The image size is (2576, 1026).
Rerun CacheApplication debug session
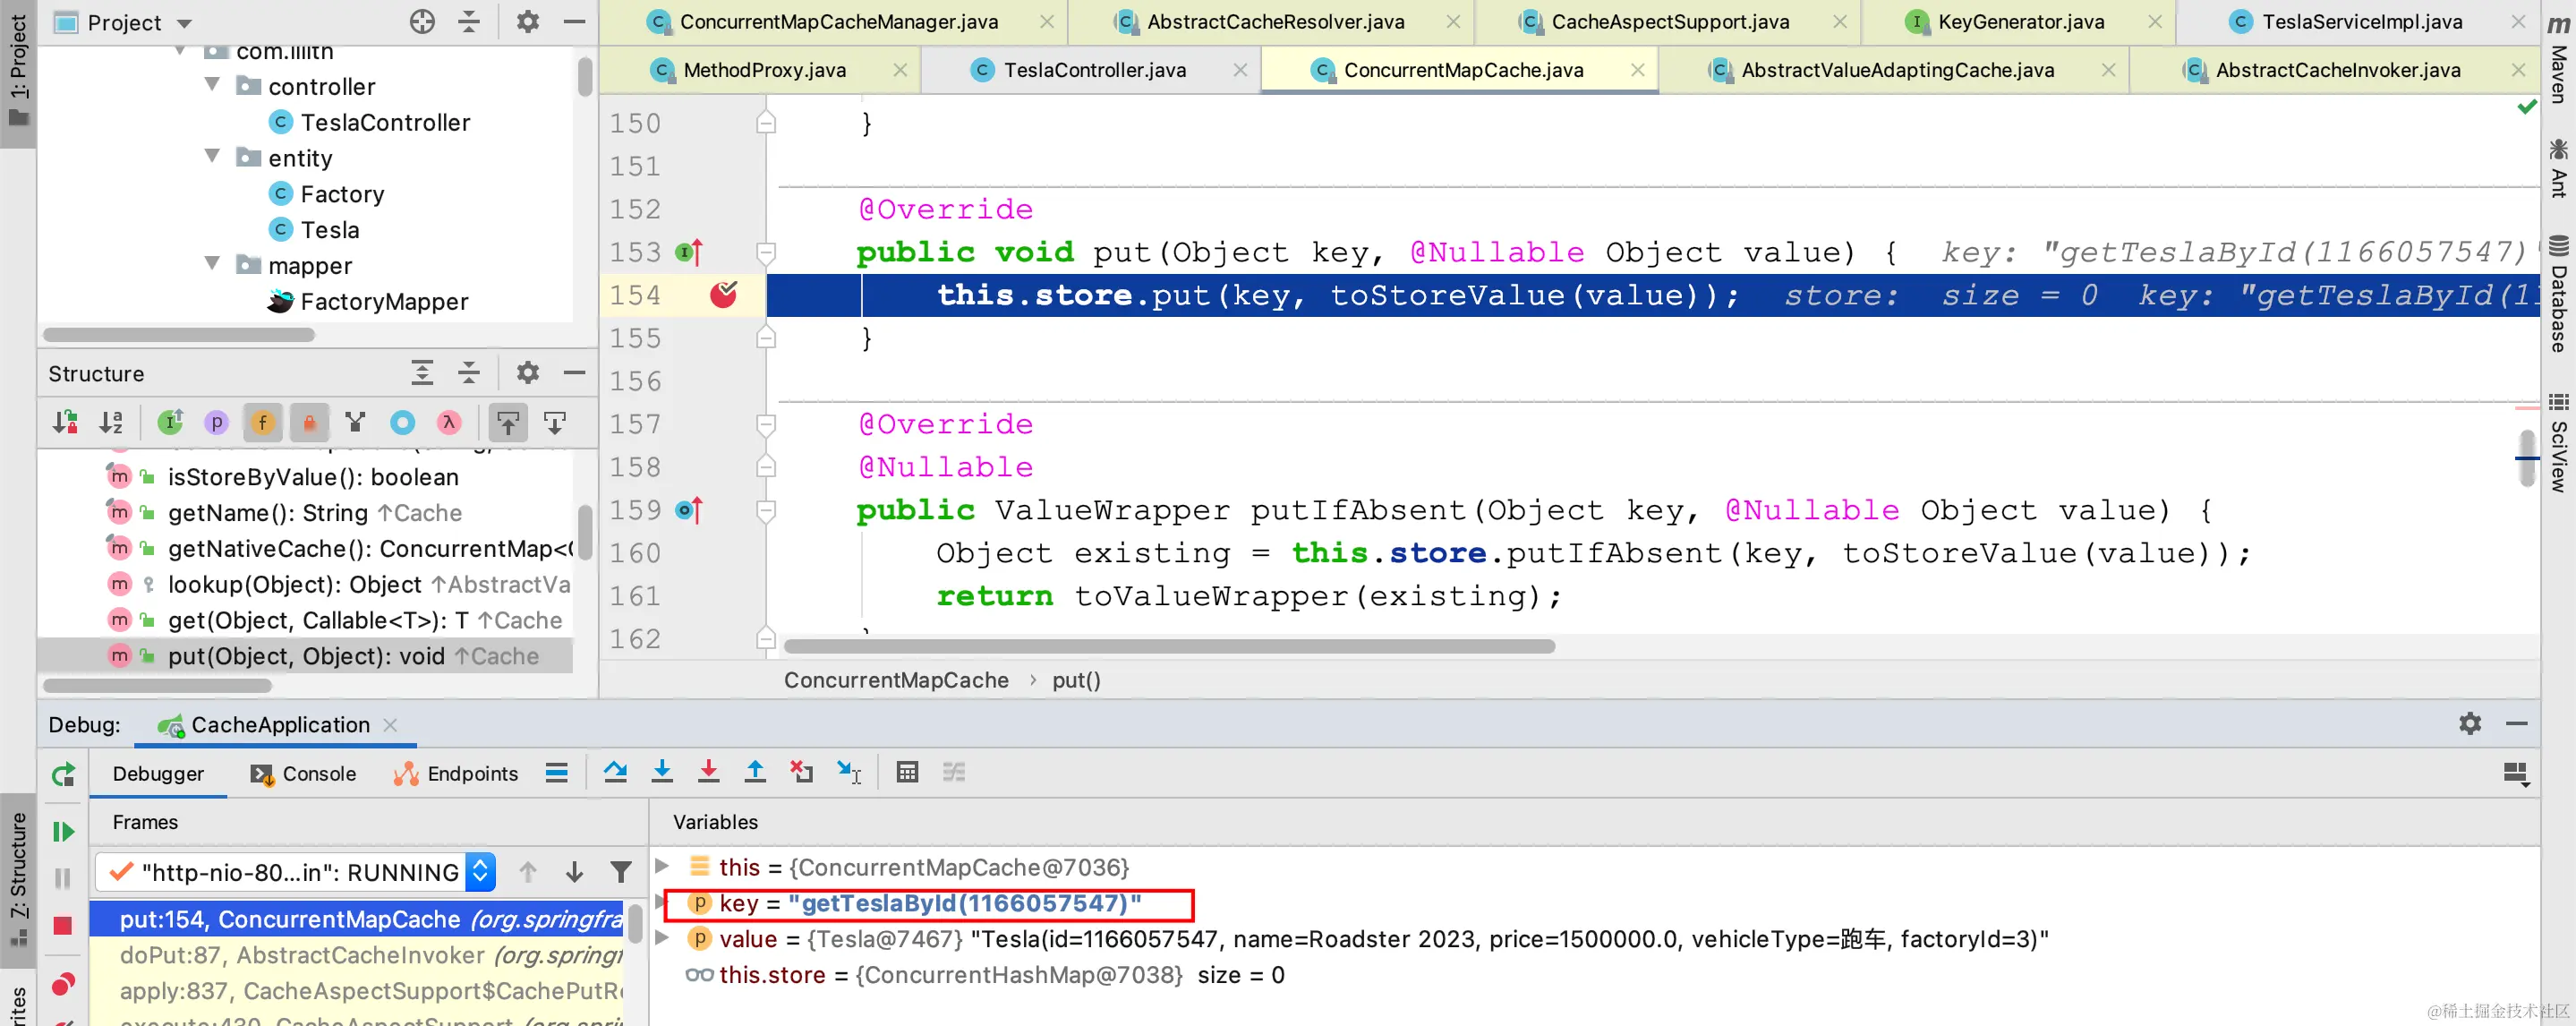tap(63, 775)
